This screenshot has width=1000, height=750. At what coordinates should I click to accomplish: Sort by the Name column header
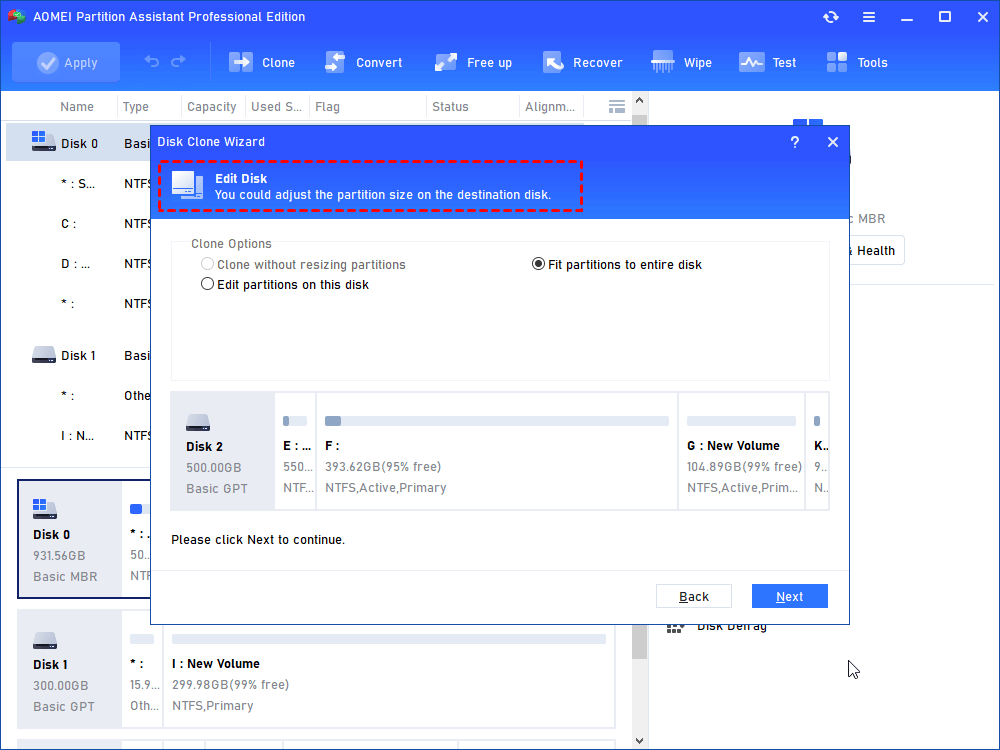coord(77,107)
